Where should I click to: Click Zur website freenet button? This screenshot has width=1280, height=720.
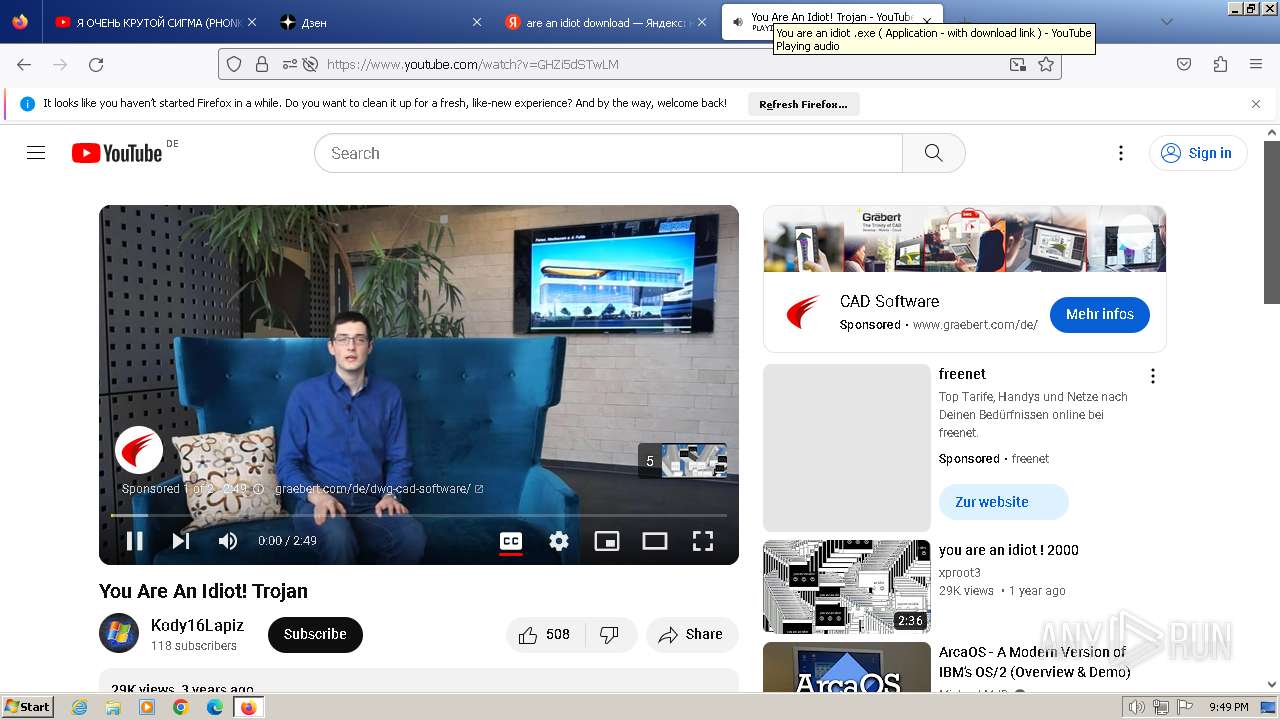(x=1003, y=502)
